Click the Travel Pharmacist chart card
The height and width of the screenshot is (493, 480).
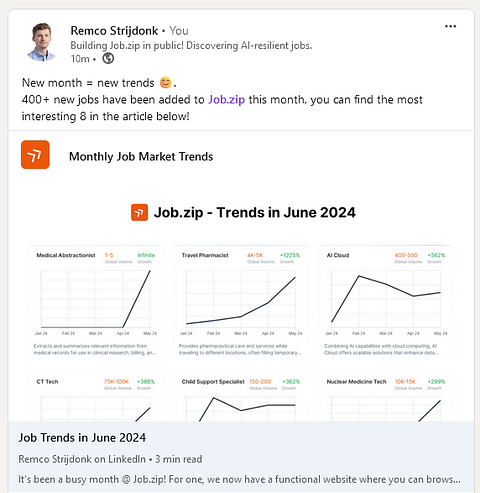[x=241, y=303]
